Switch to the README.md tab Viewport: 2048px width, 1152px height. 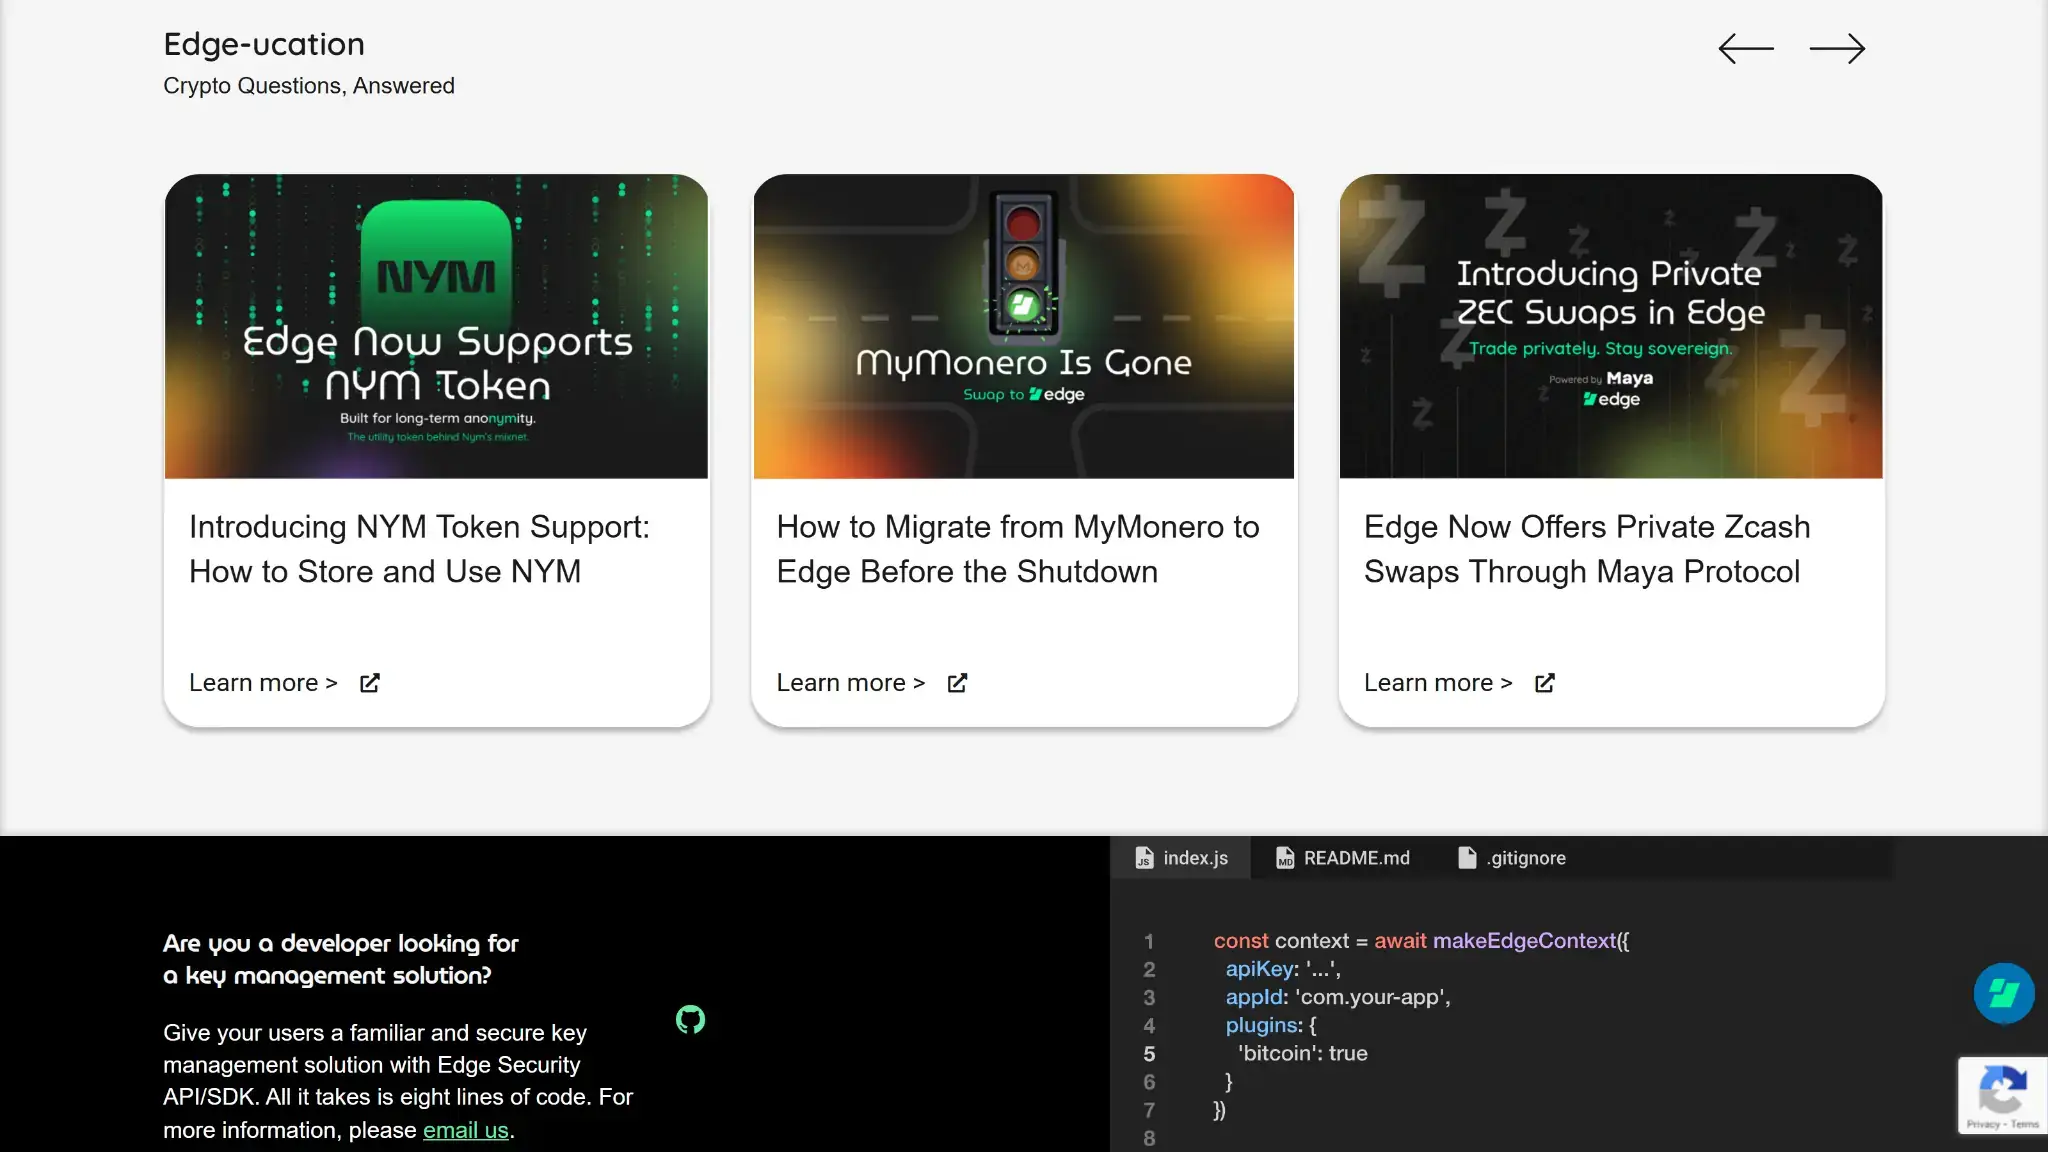[x=1342, y=858]
